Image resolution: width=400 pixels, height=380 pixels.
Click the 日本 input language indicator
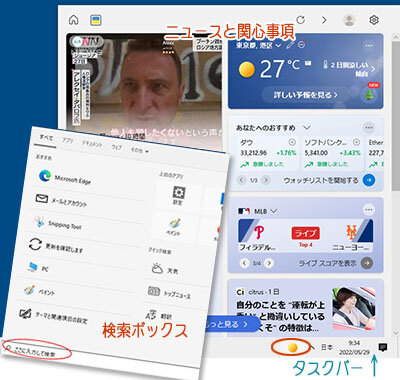tap(327, 347)
